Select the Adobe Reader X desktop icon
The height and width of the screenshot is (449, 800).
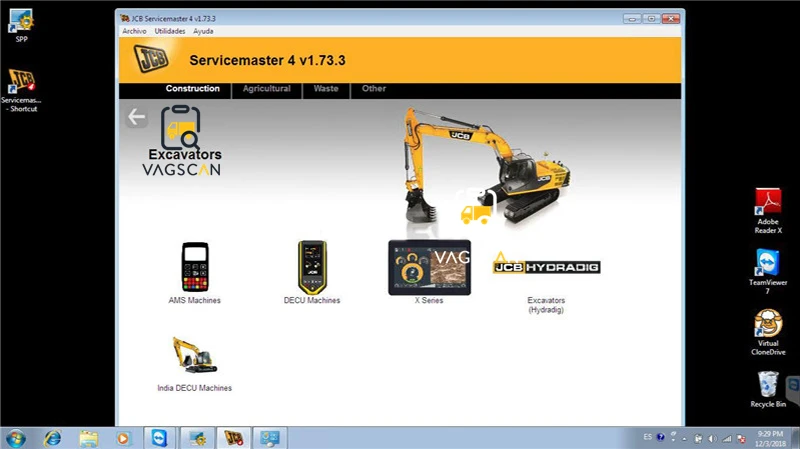(768, 211)
